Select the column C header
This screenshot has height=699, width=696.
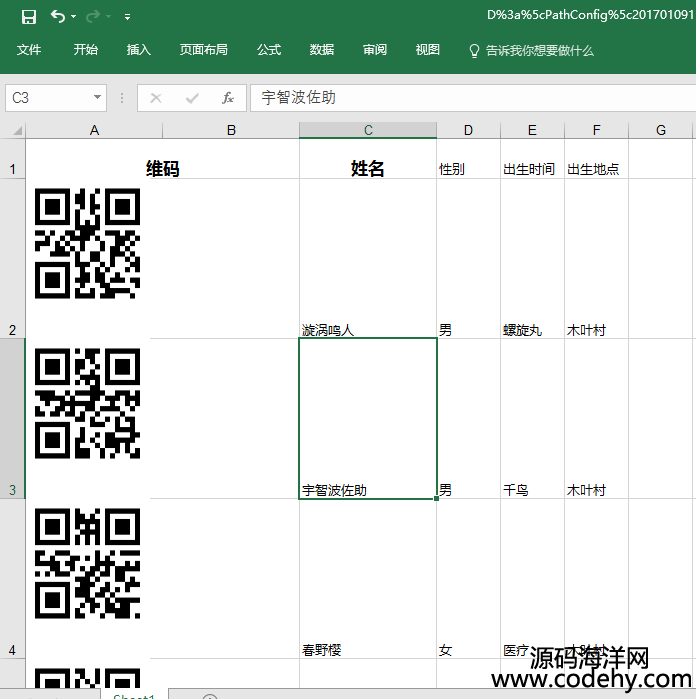click(x=368, y=130)
